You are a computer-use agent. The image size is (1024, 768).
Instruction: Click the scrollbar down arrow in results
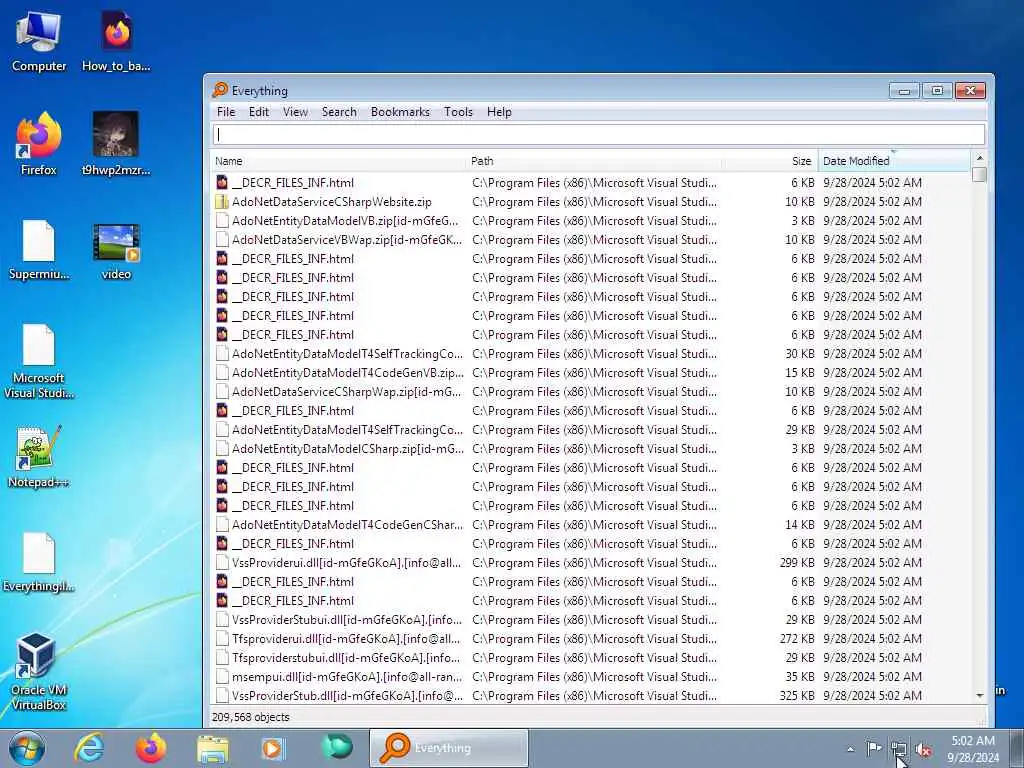click(x=979, y=696)
